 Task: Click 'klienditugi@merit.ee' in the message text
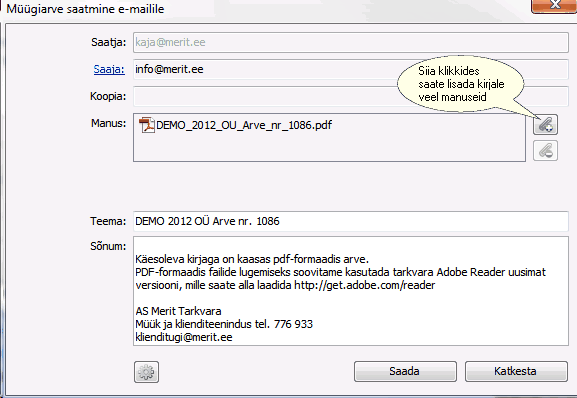[x=184, y=337]
